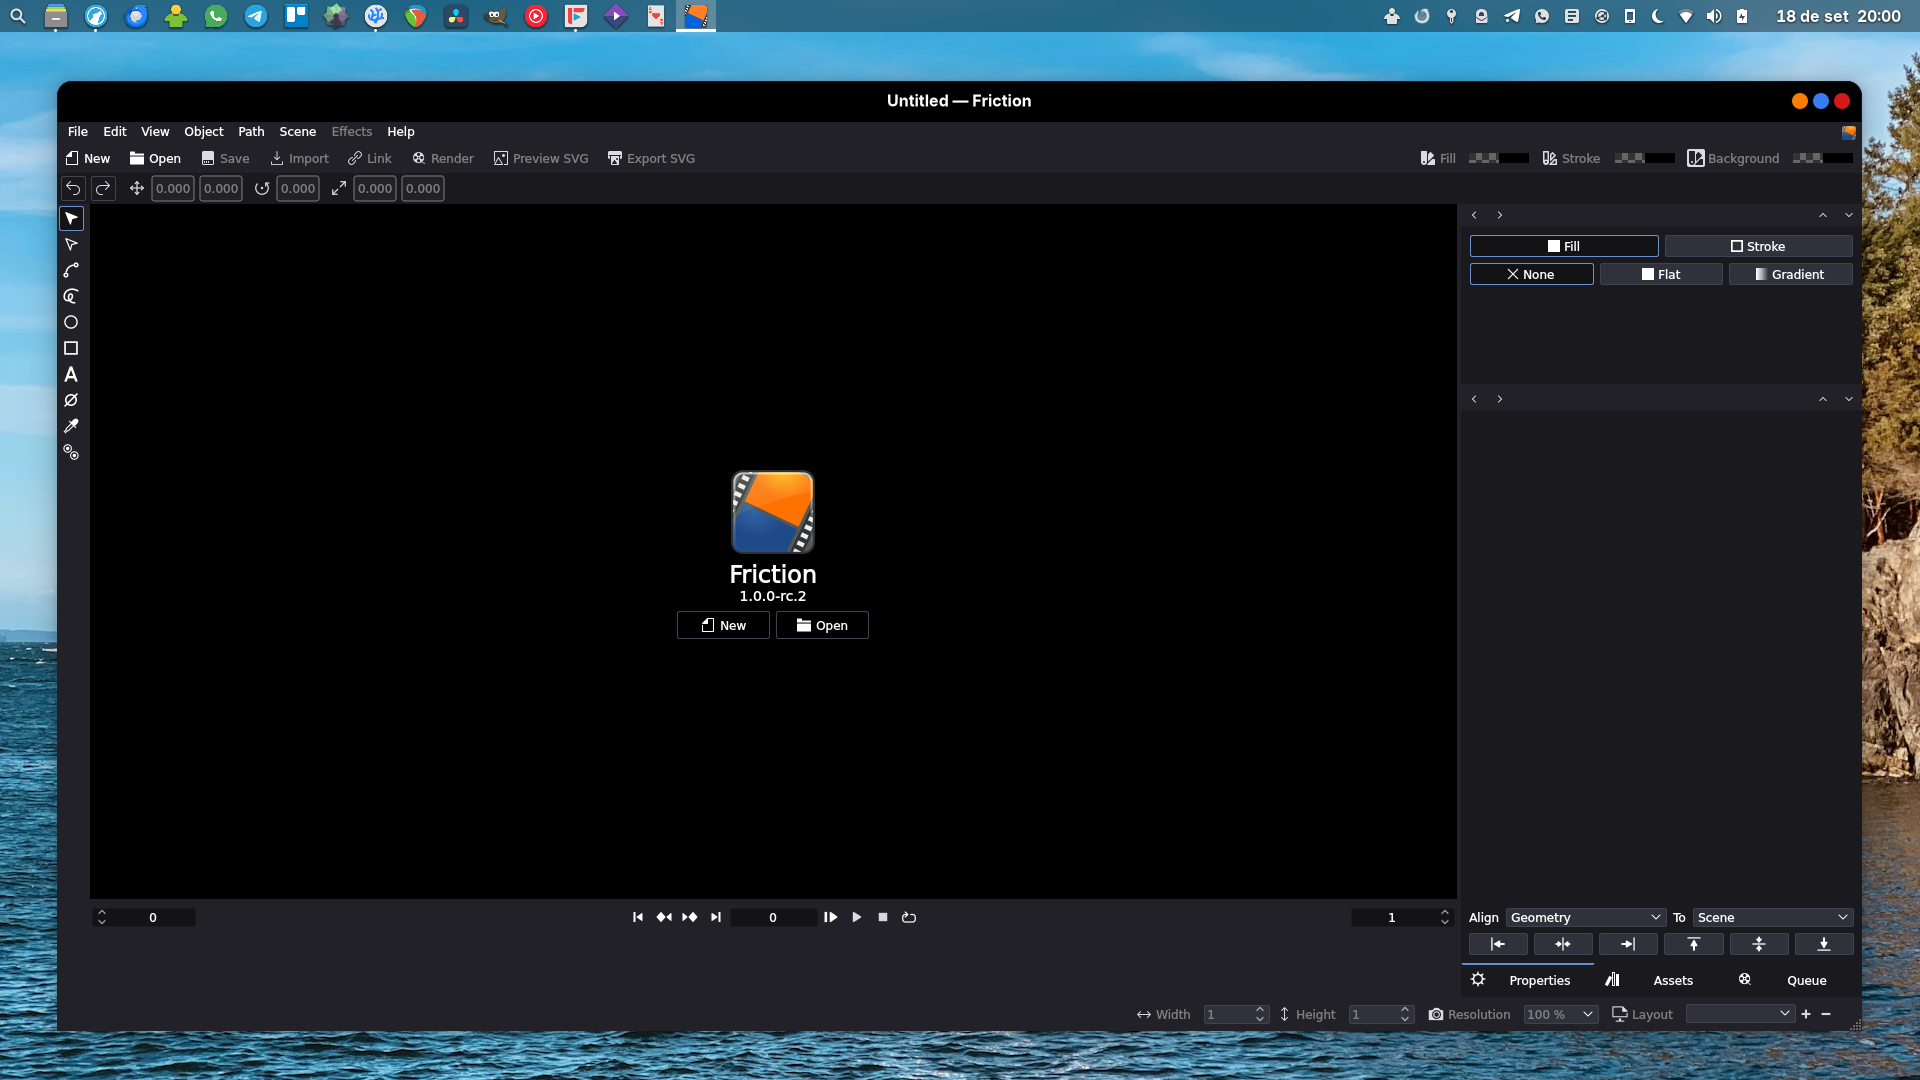
Task: Click New button under Friction logo
Action: pos(723,625)
